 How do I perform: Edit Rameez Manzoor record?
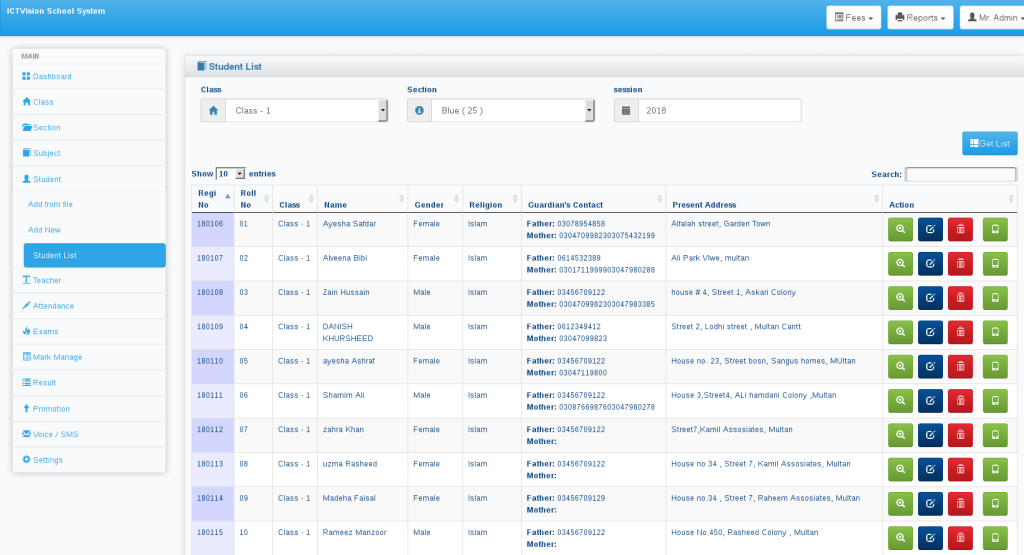[x=930, y=538]
